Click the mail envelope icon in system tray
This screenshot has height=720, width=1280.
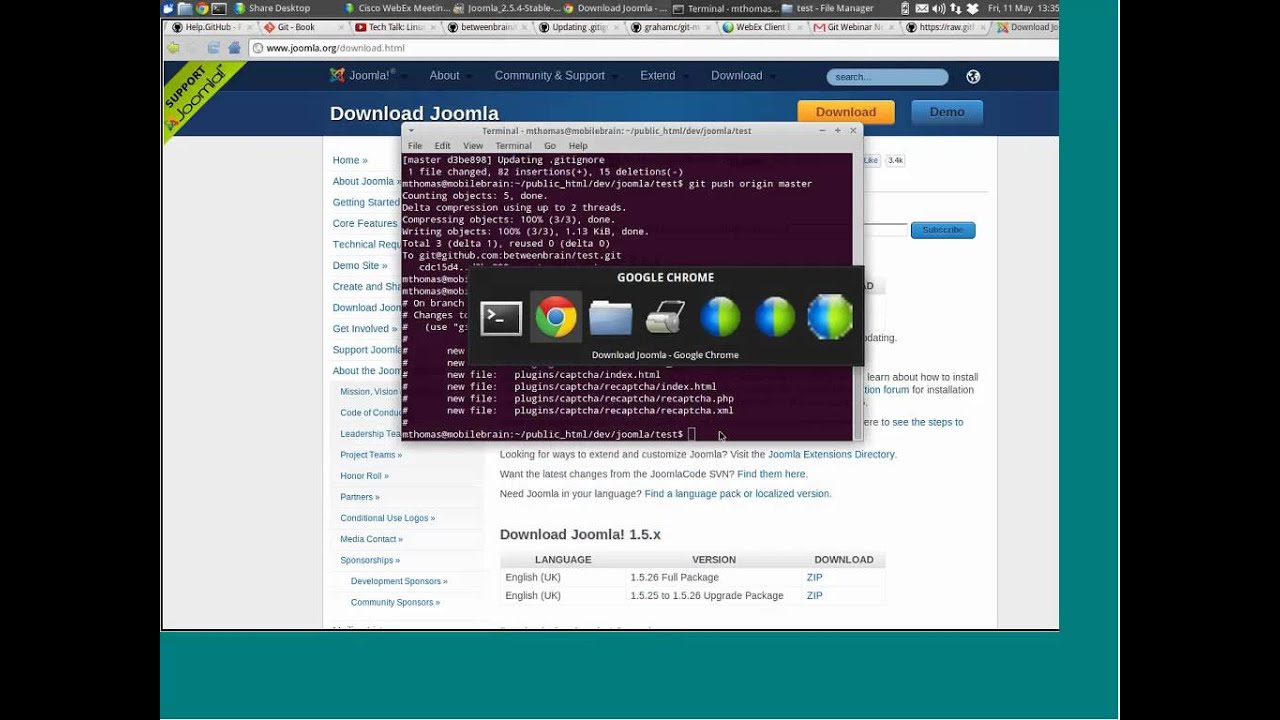[x=921, y=8]
